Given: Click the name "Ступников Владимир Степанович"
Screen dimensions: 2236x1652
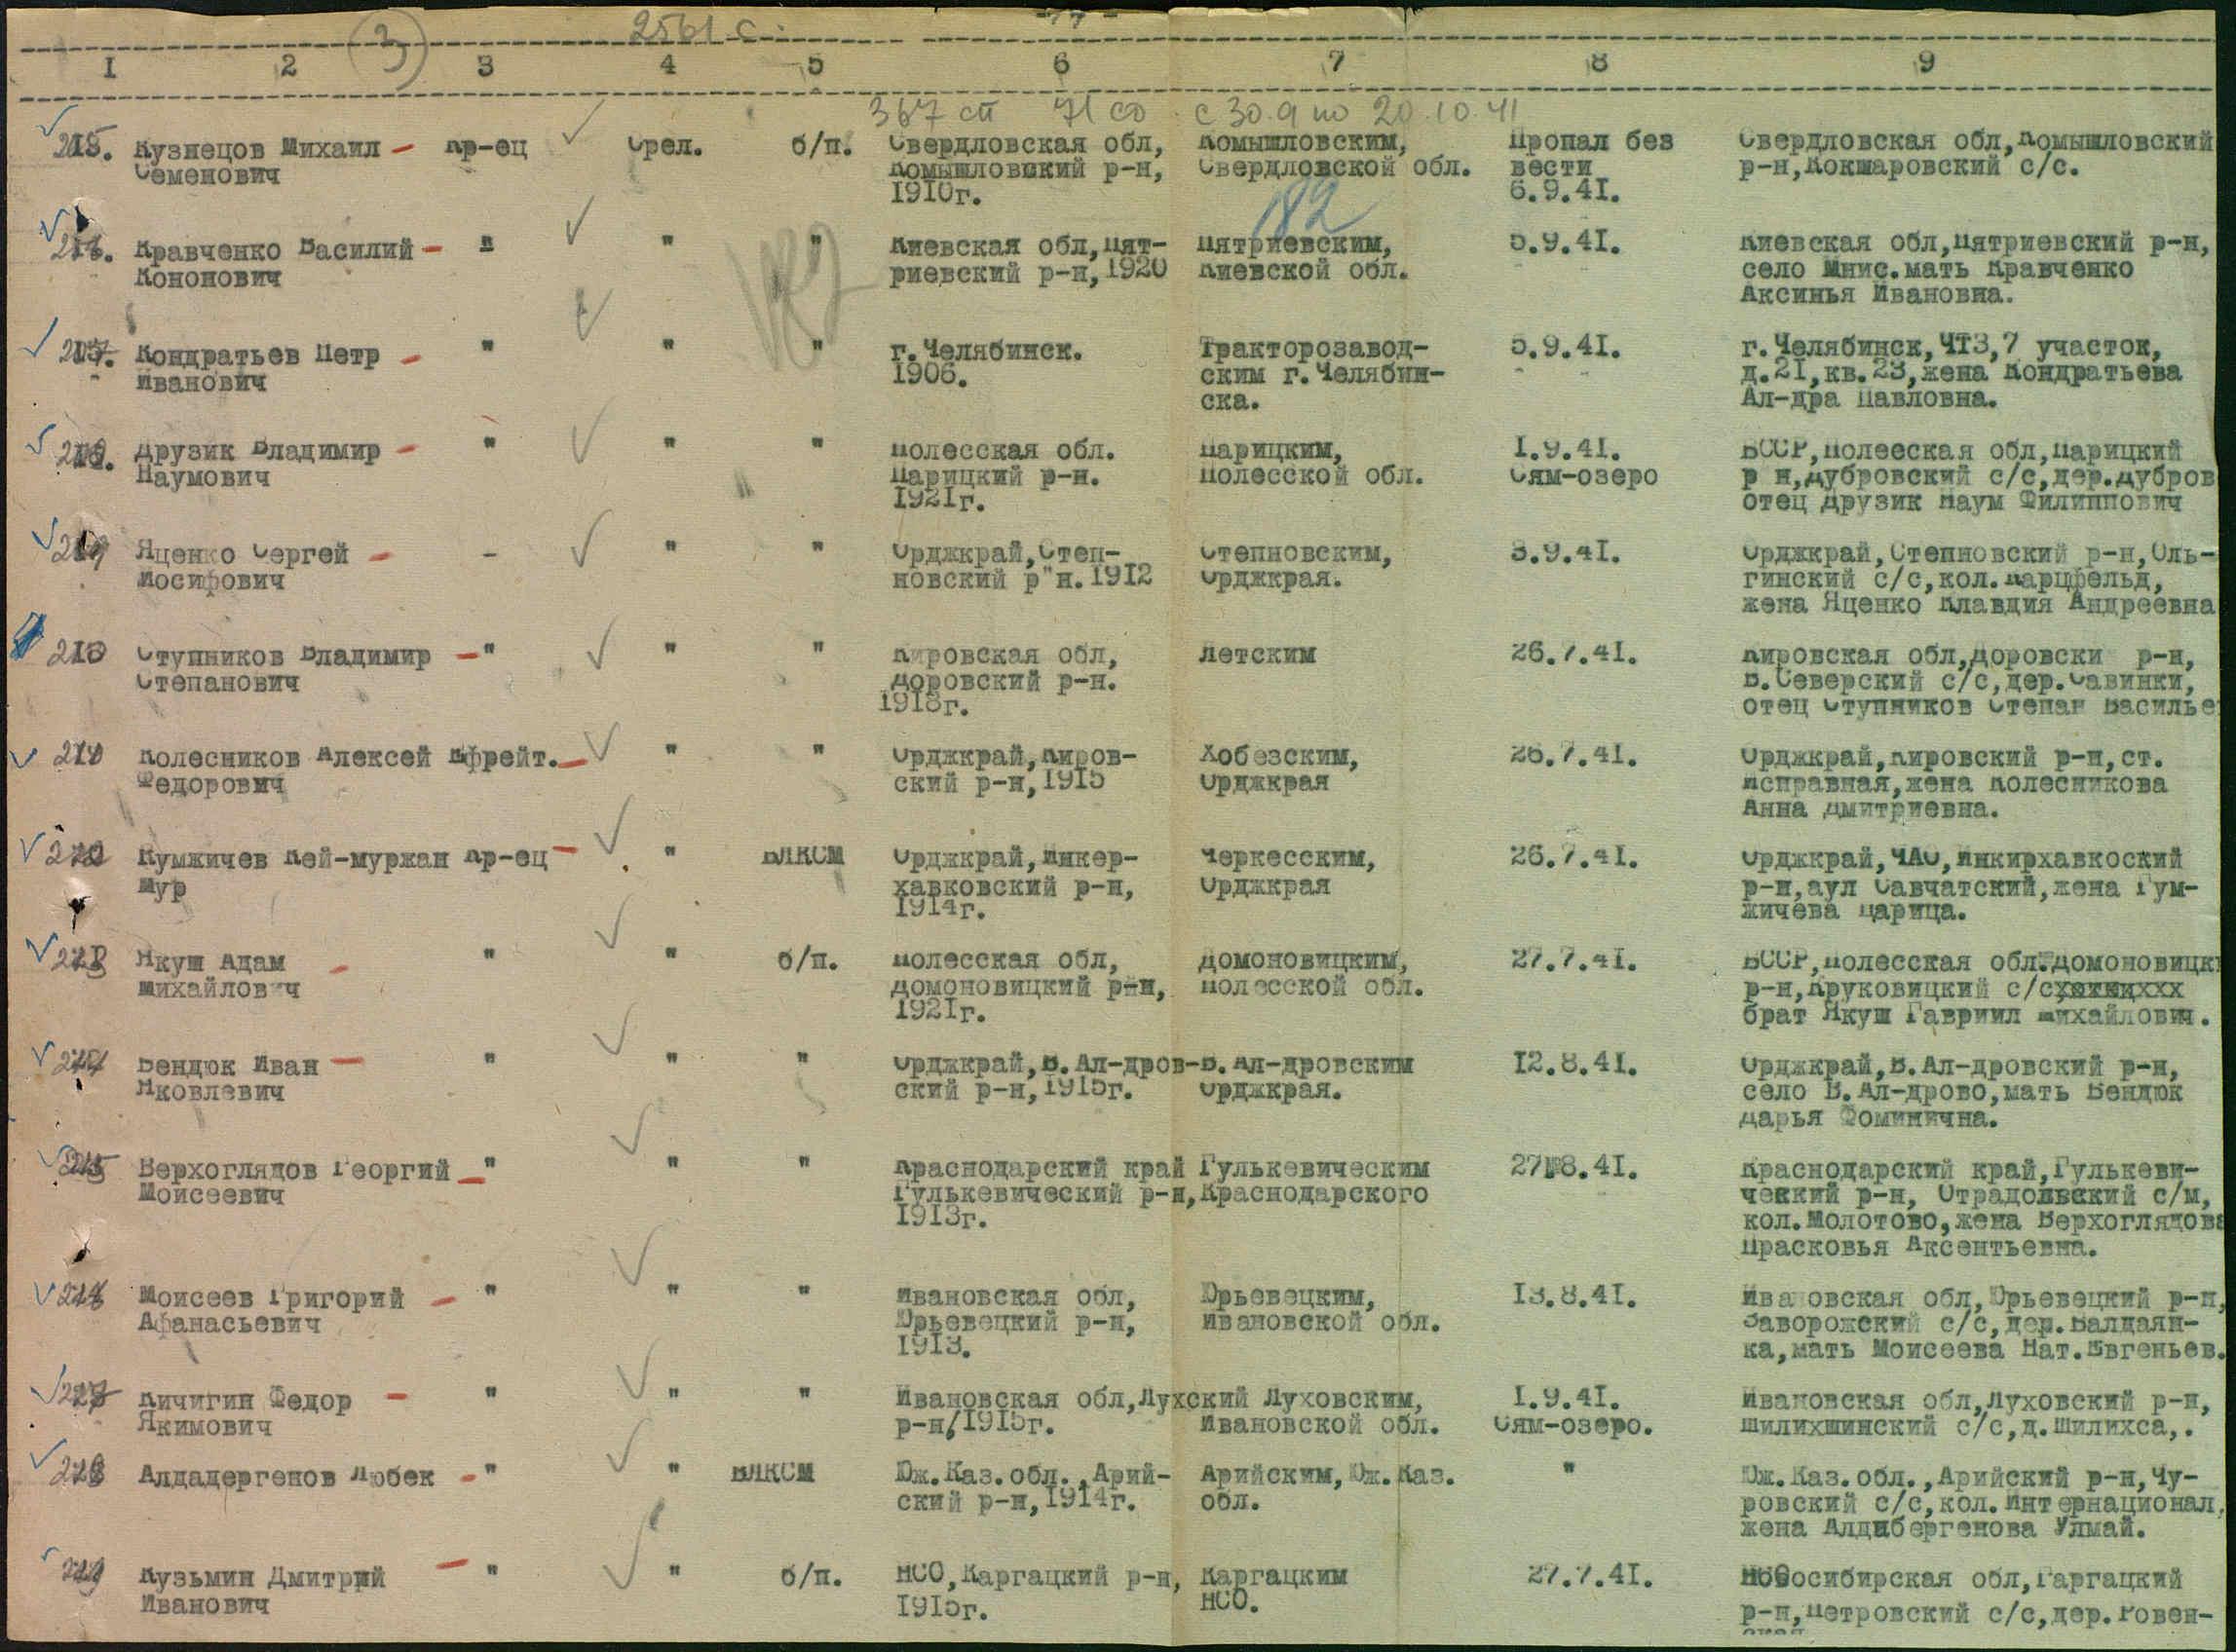Looking at the screenshot, I should coord(284,669).
